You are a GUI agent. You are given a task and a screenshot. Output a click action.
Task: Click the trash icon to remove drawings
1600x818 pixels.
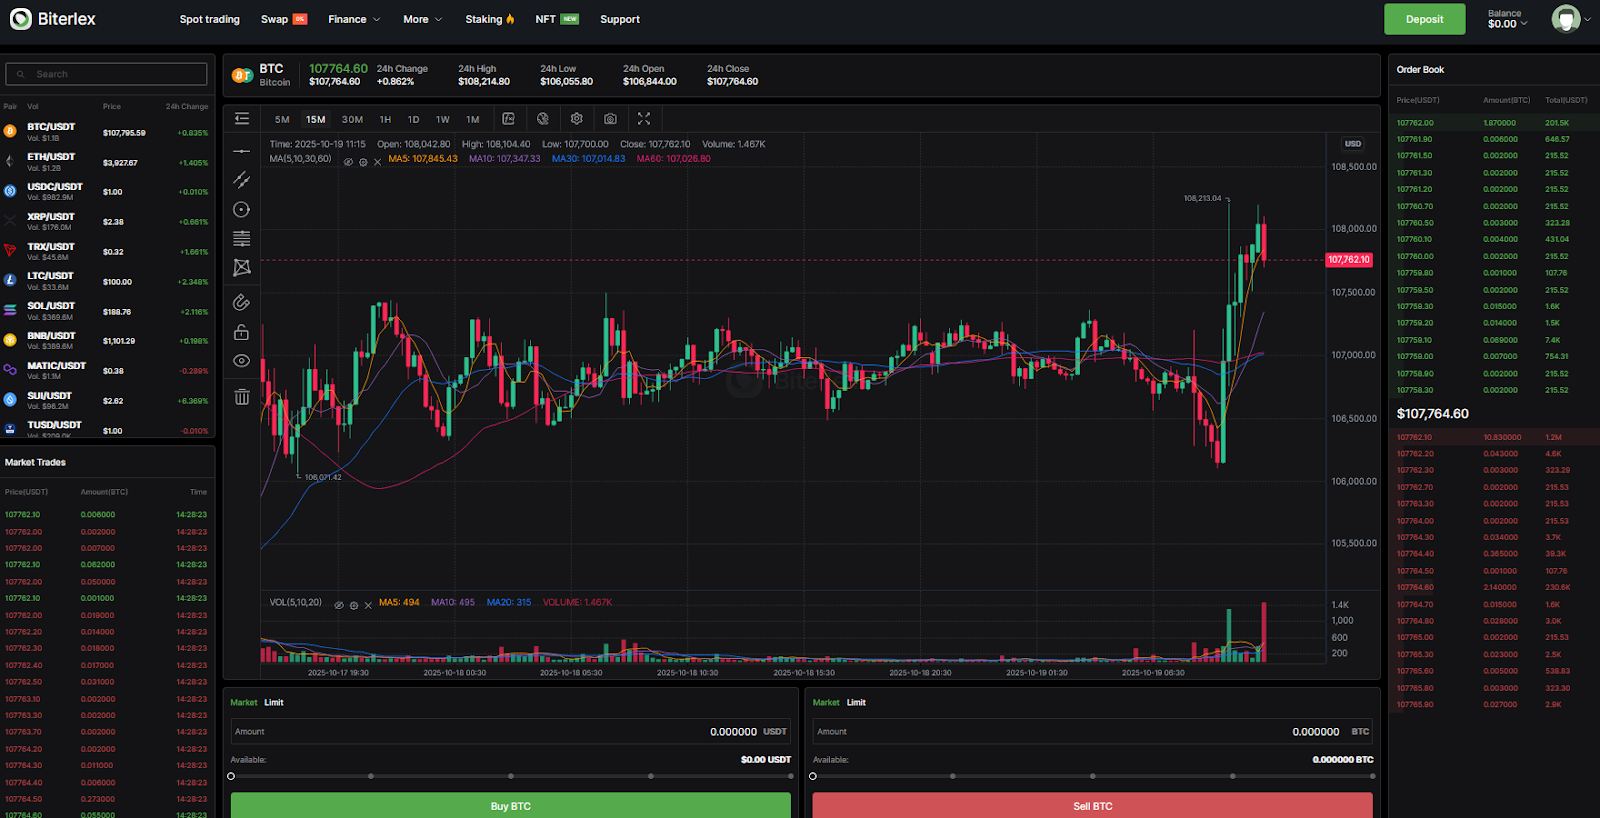pos(241,397)
